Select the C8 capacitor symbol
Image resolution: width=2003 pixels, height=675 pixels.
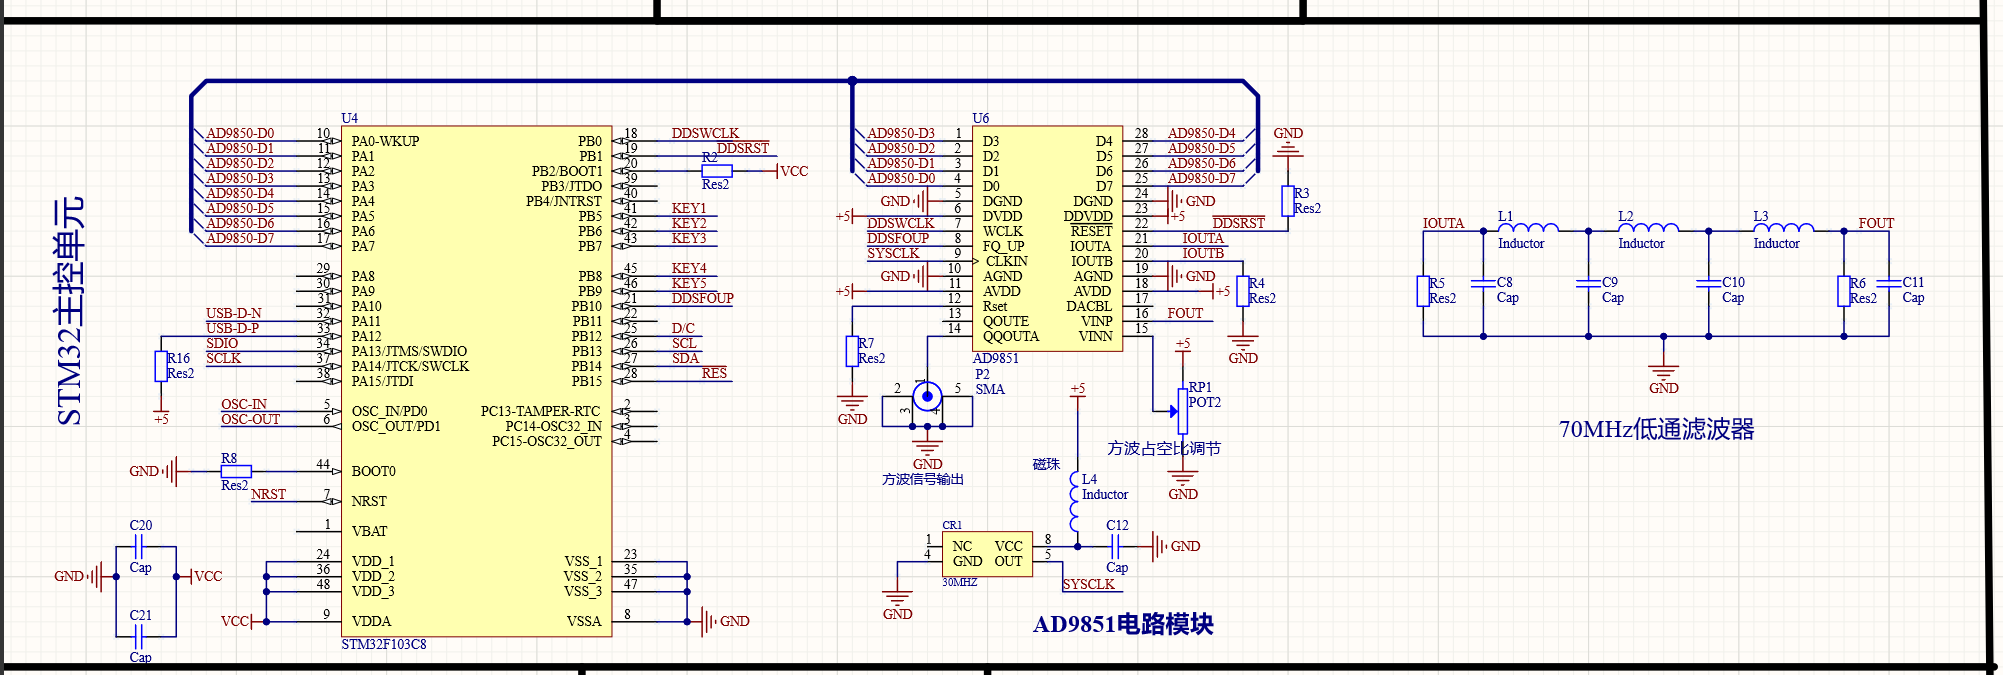tap(1483, 283)
